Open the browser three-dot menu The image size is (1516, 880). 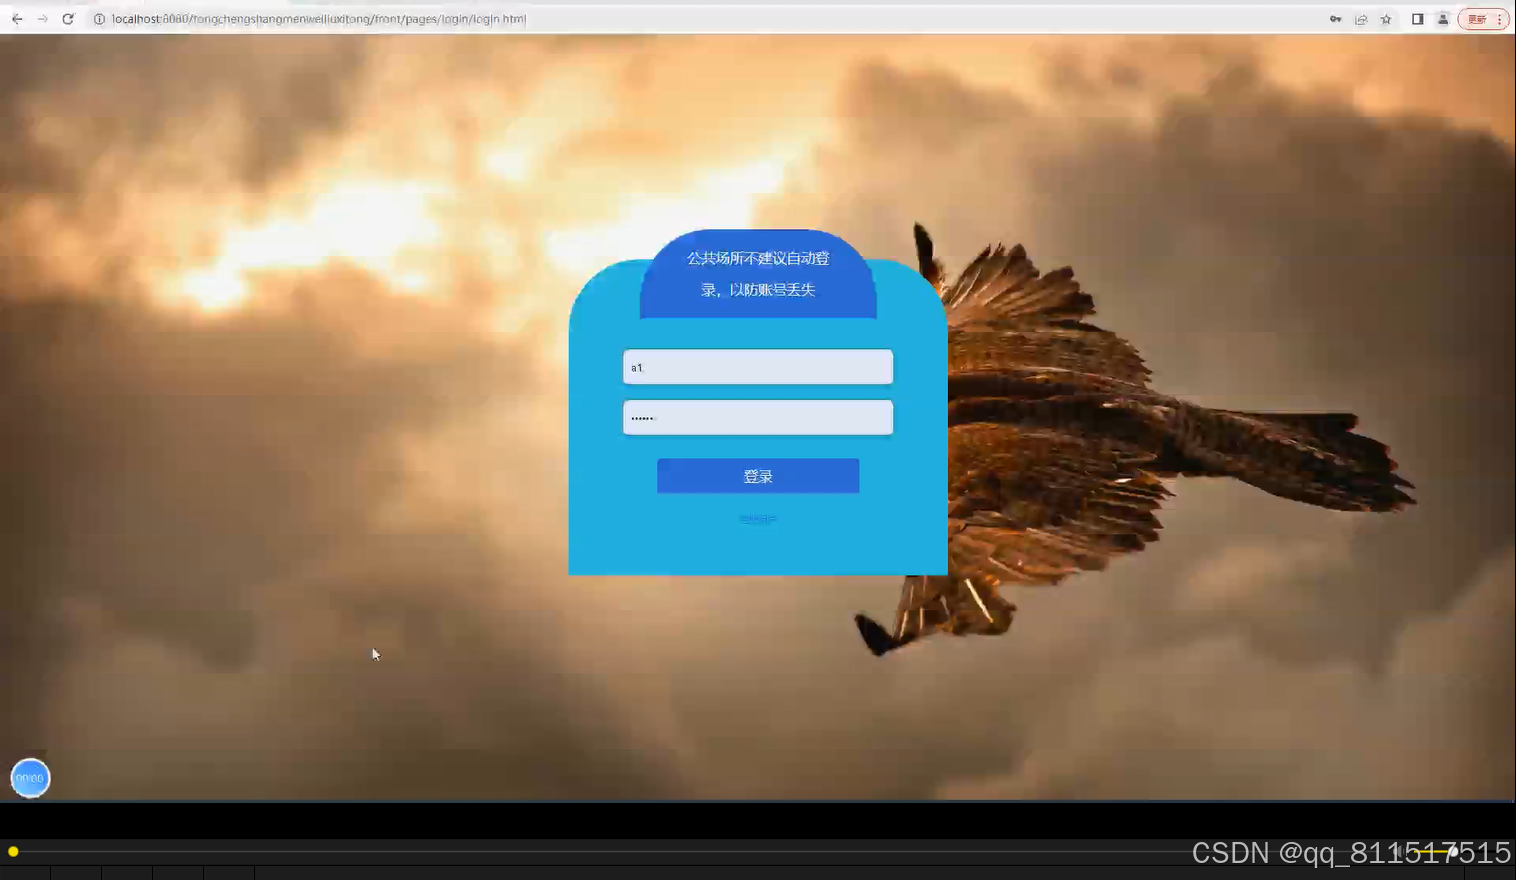(1499, 19)
